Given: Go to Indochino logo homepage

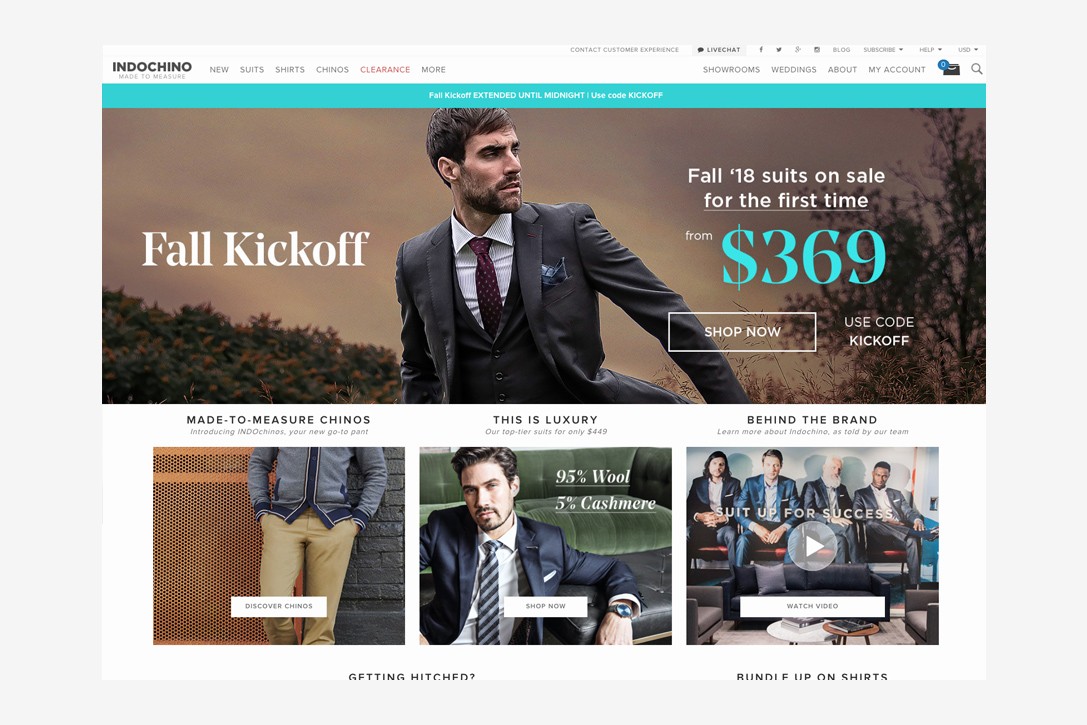Looking at the screenshot, I should pyautogui.click(x=152, y=69).
